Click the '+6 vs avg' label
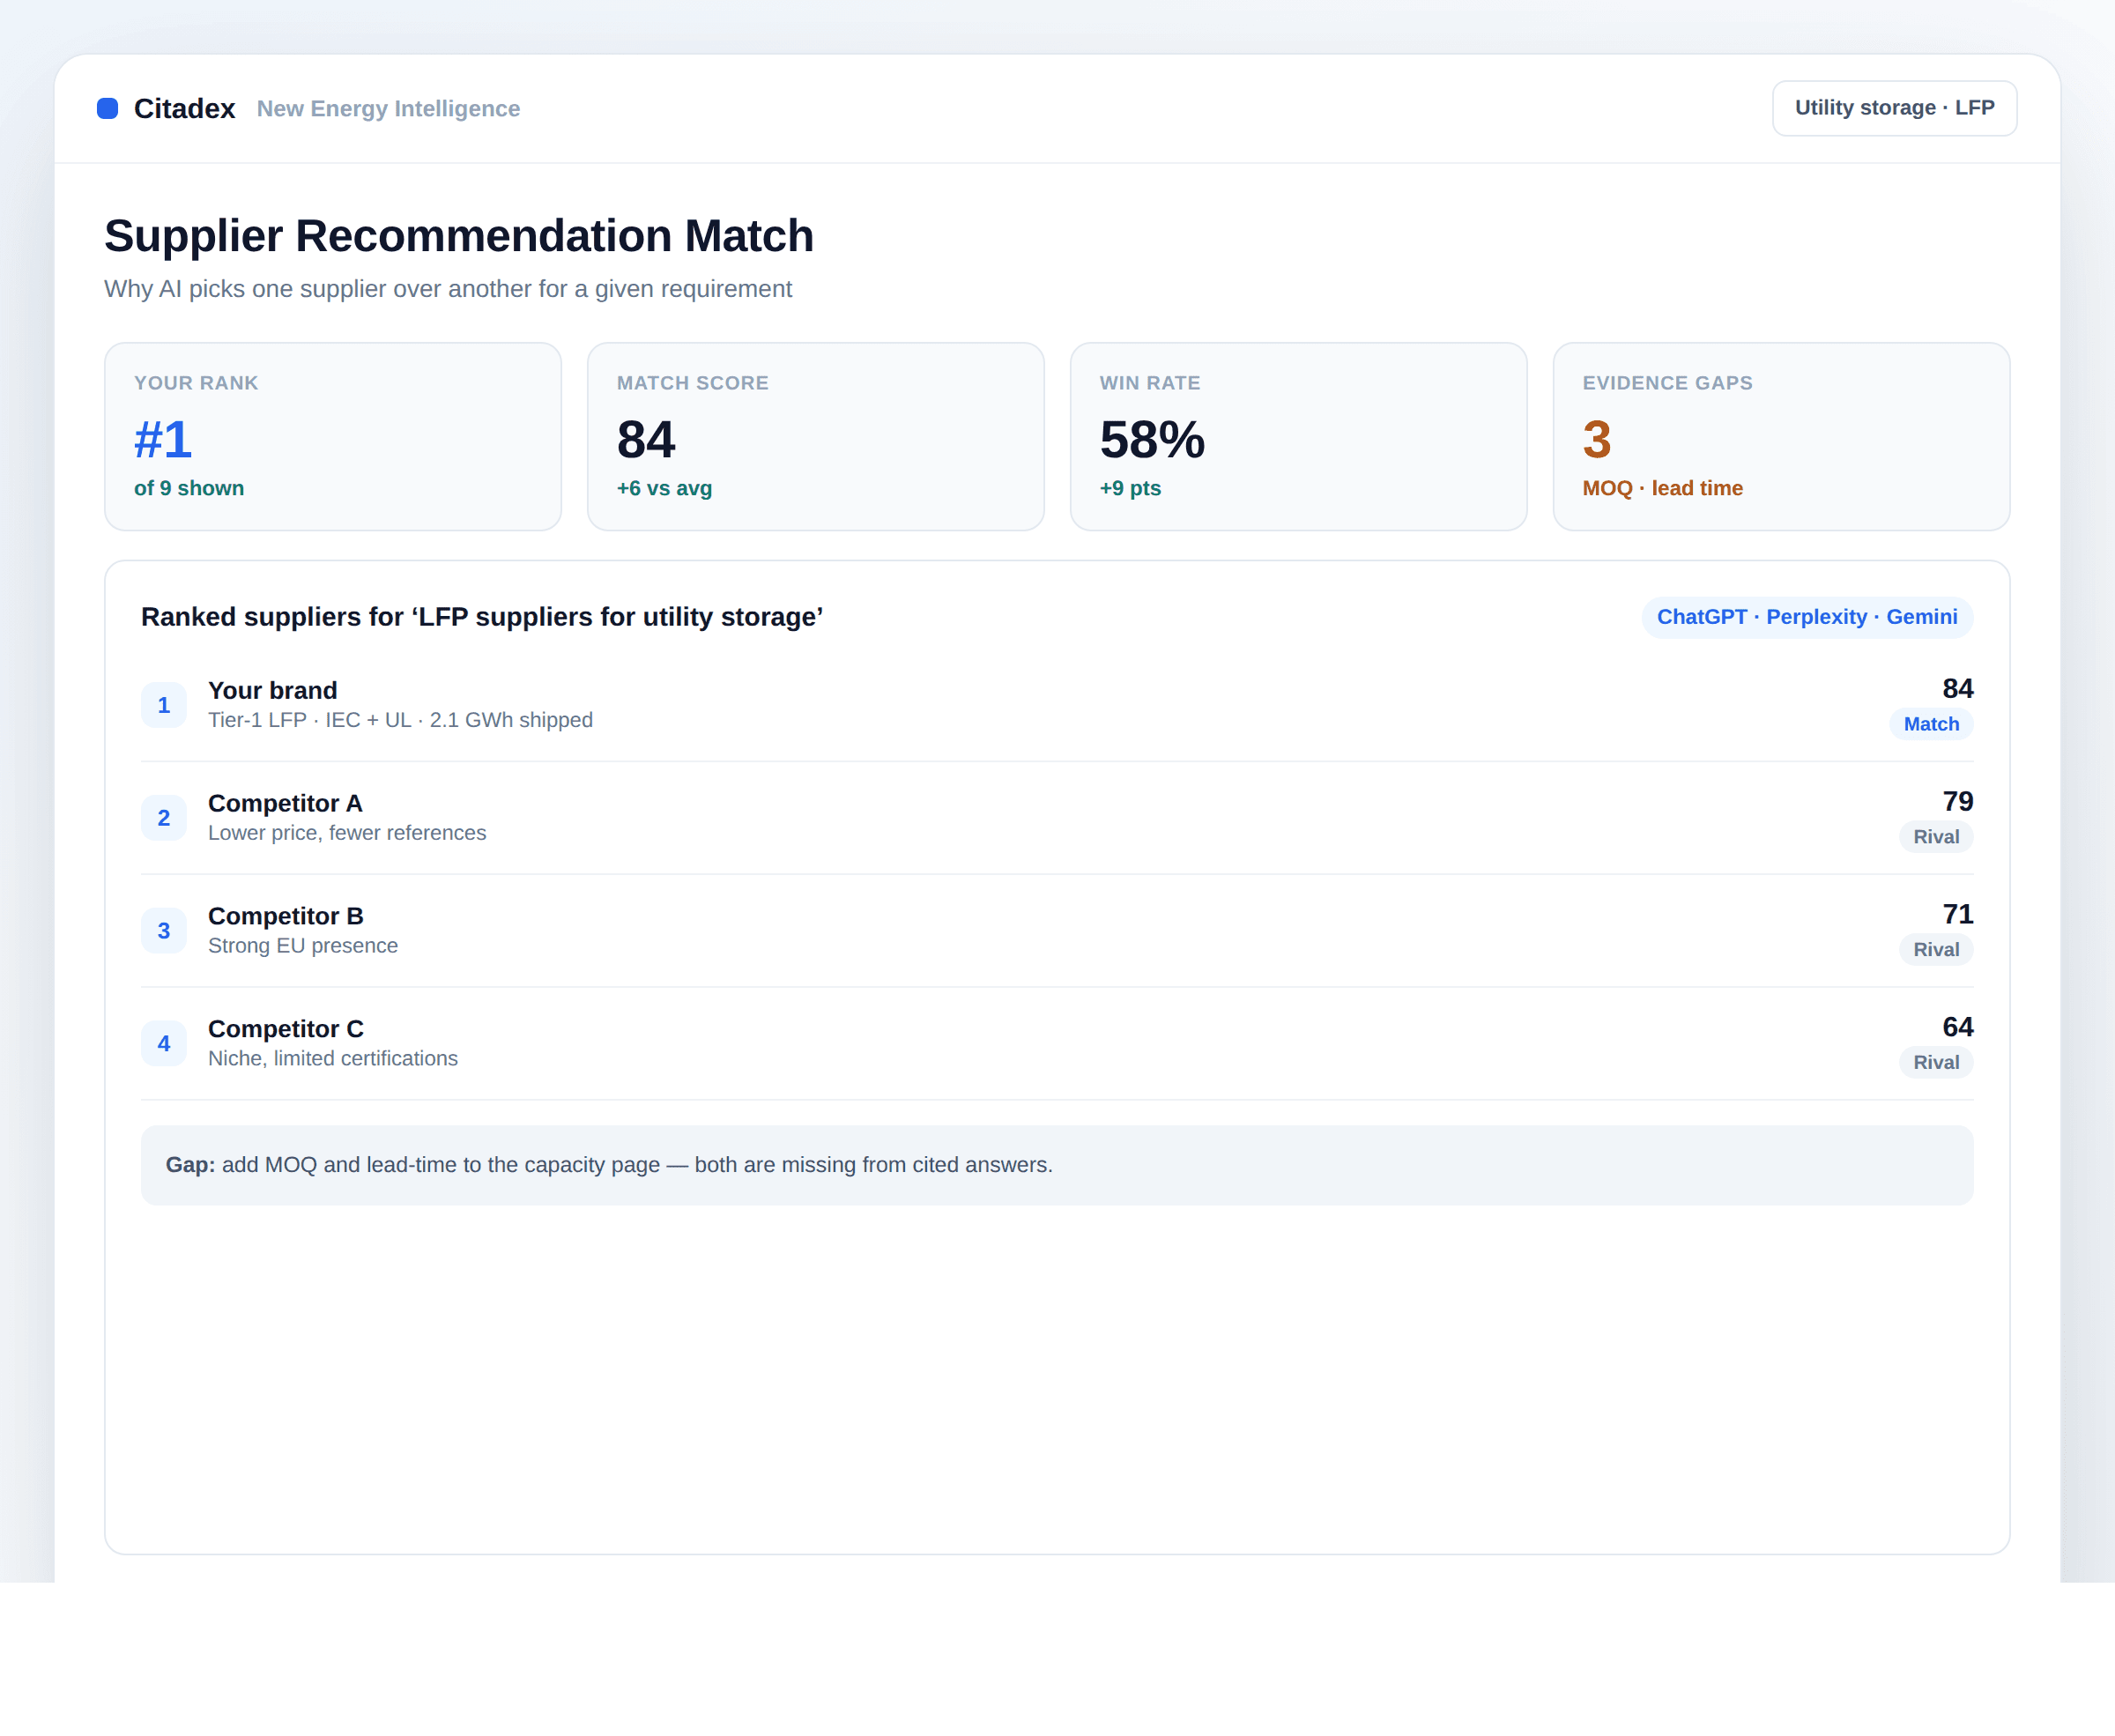The width and height of the screenshot is (2115, 1736). coord(664,488)
